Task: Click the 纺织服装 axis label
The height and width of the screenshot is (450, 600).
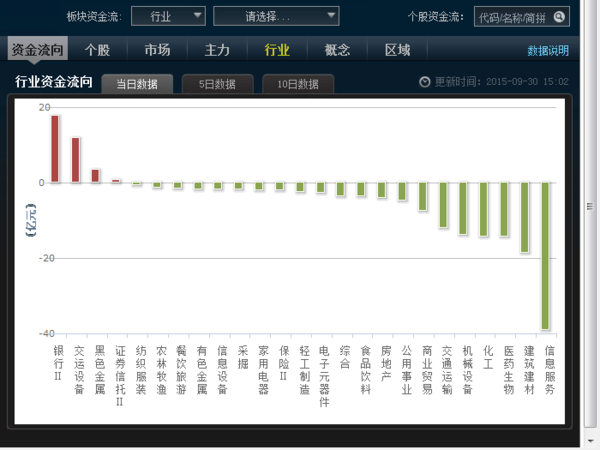Action: (x=141, y=370)
